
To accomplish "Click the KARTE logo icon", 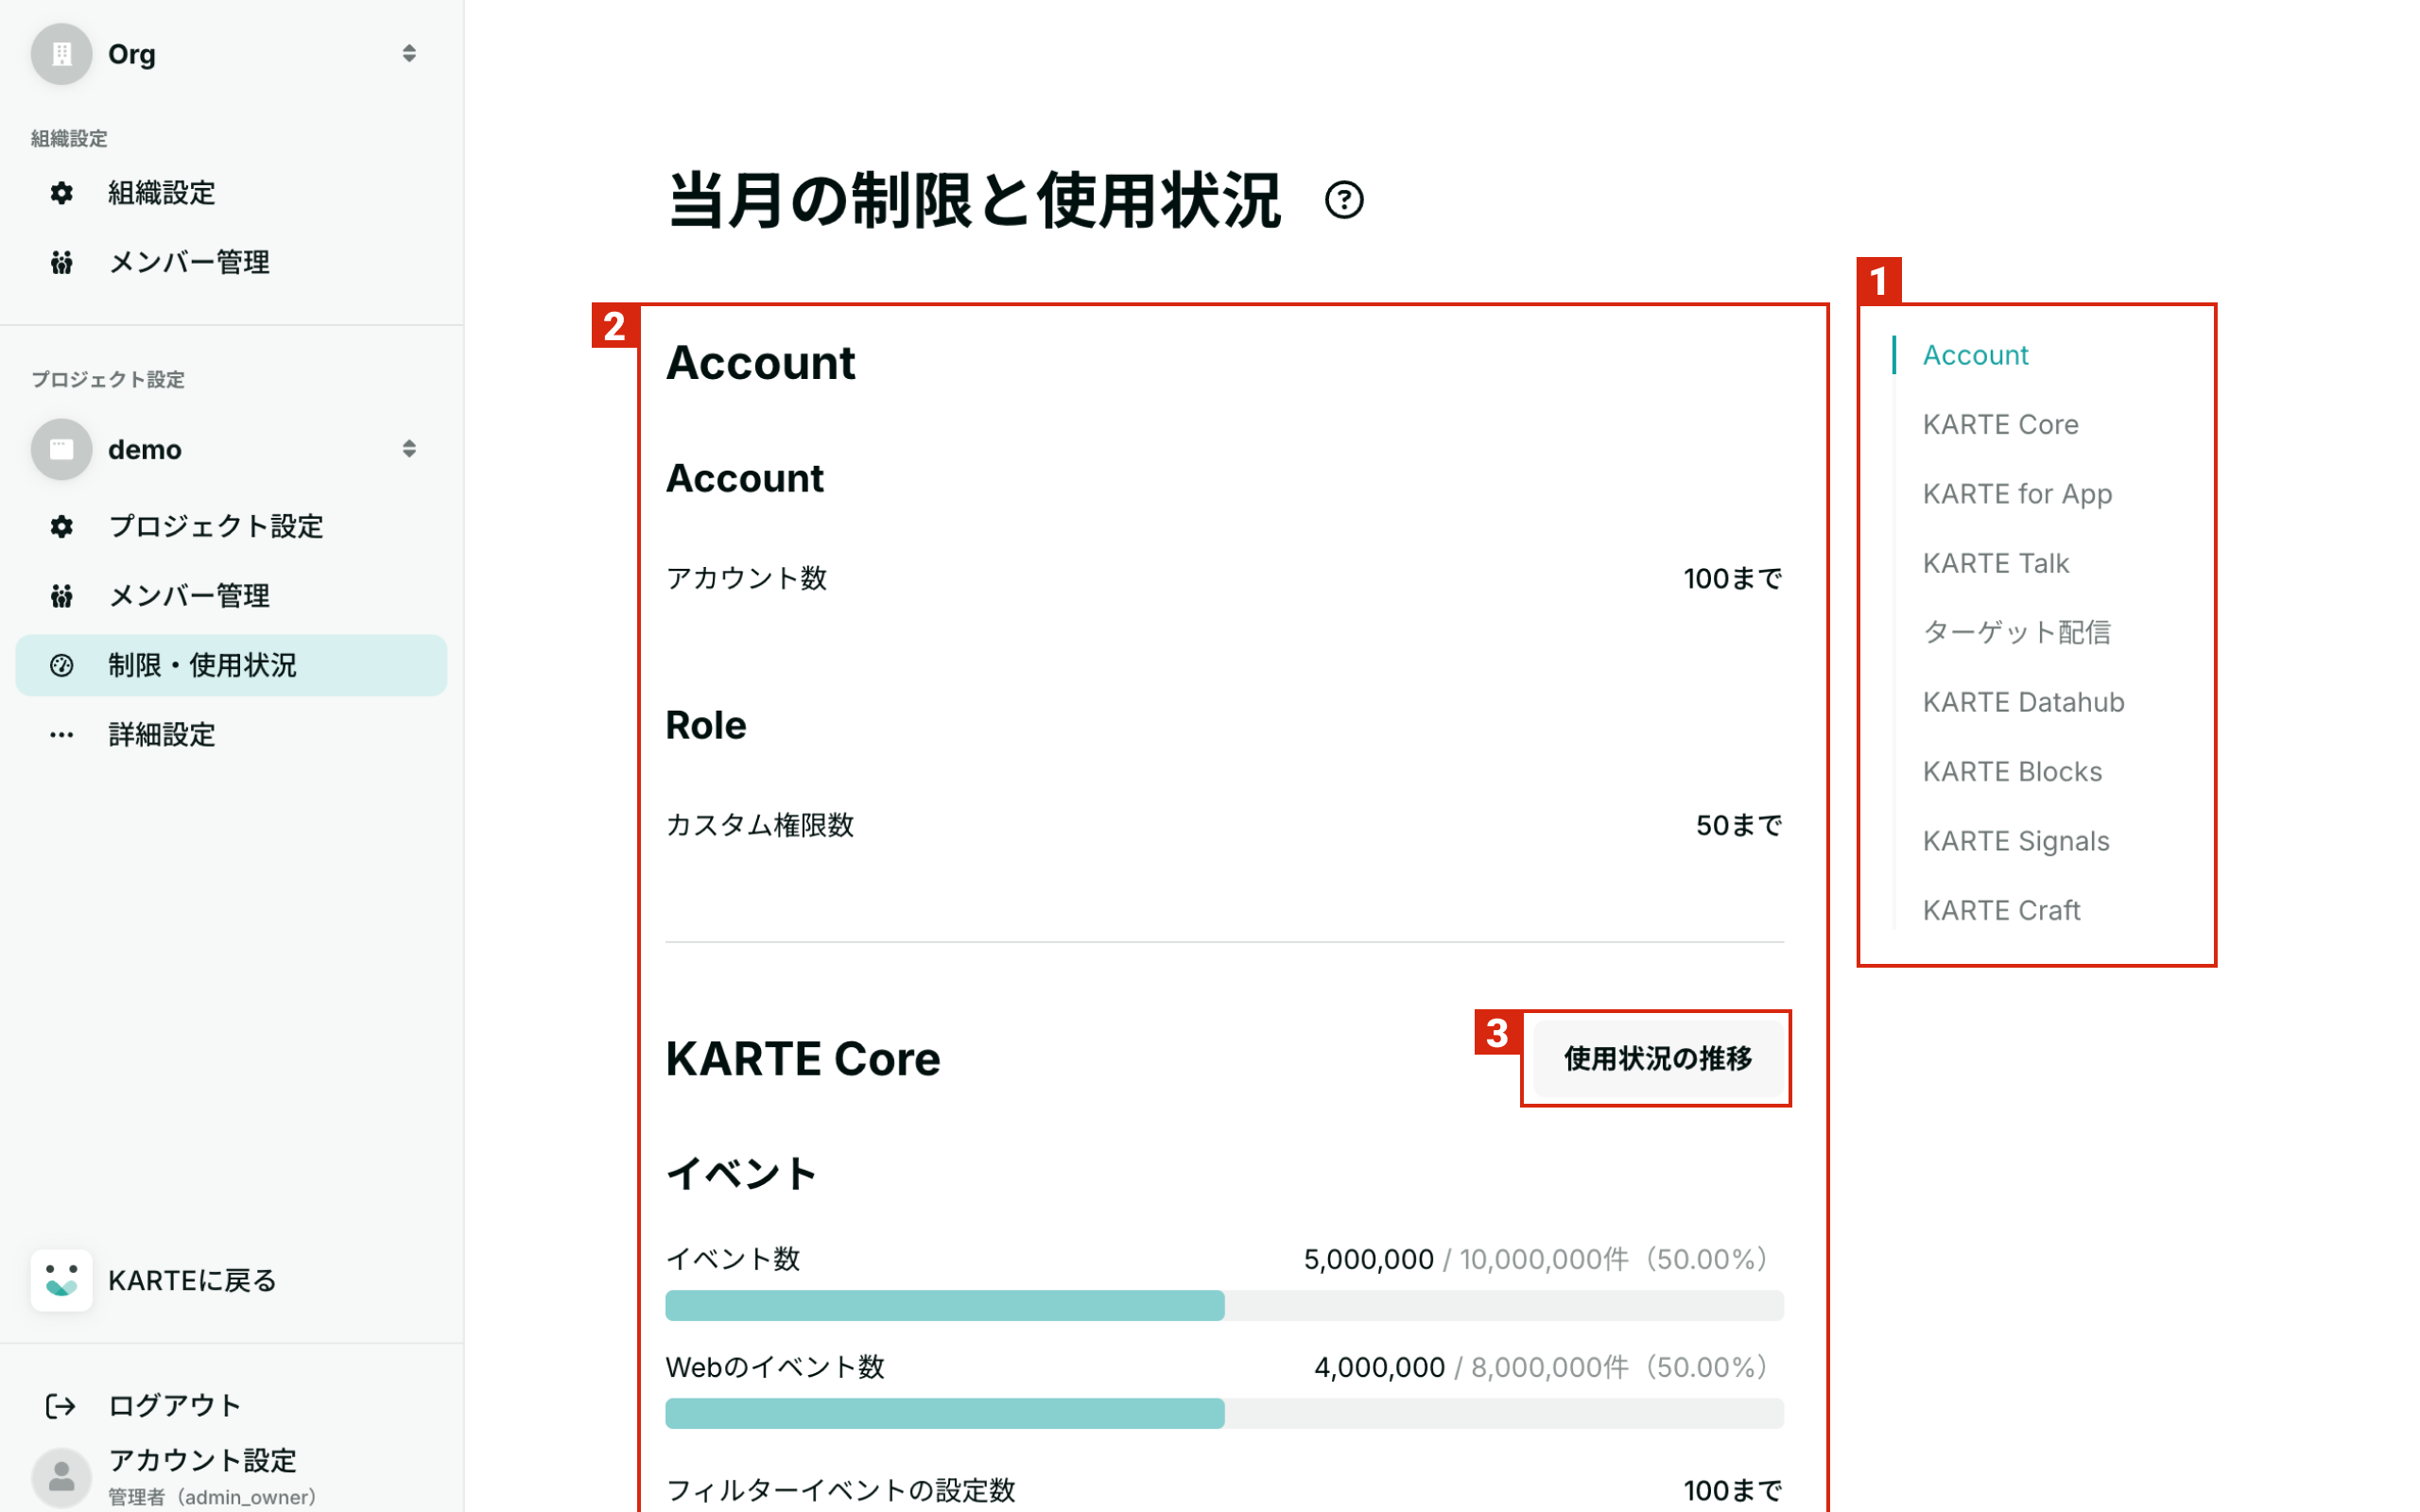I will point(61,1280).
